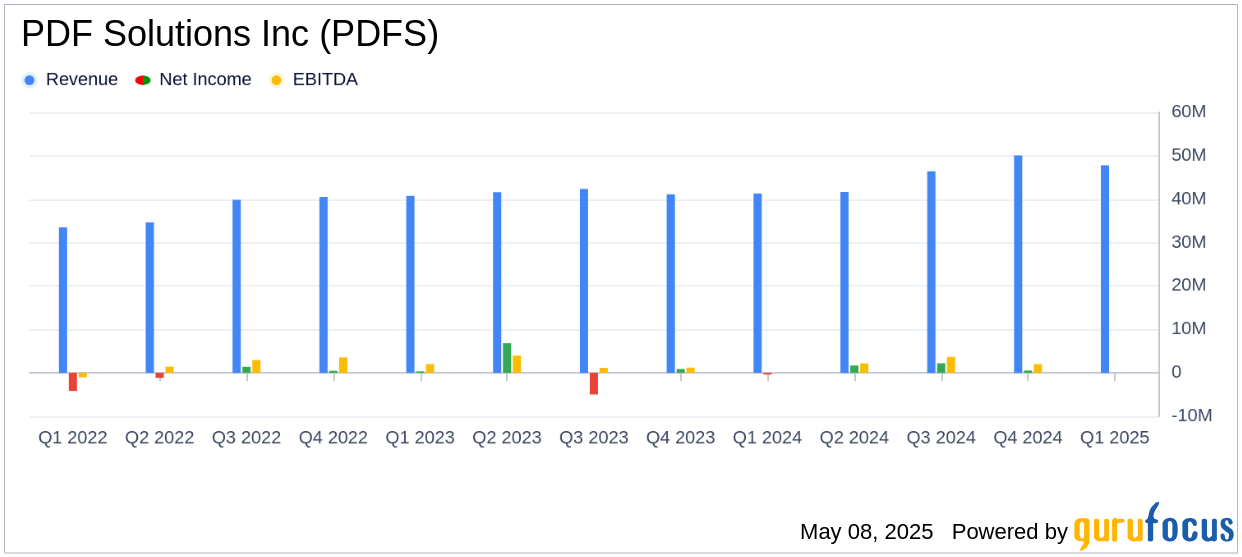Click the Q4 2022 EBITDA bar
The width and height of the screenshot is (1242, 557).
coord(344,365)
